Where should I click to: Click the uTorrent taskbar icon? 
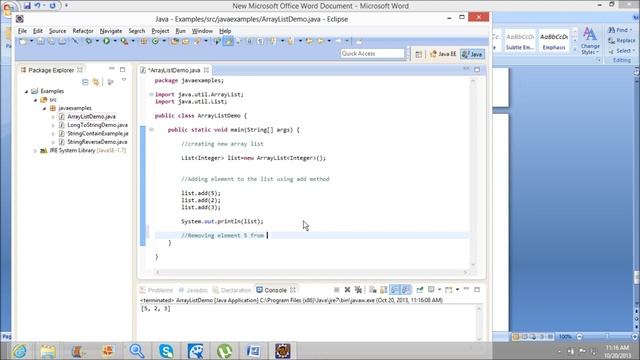click(x=224, y=351)
